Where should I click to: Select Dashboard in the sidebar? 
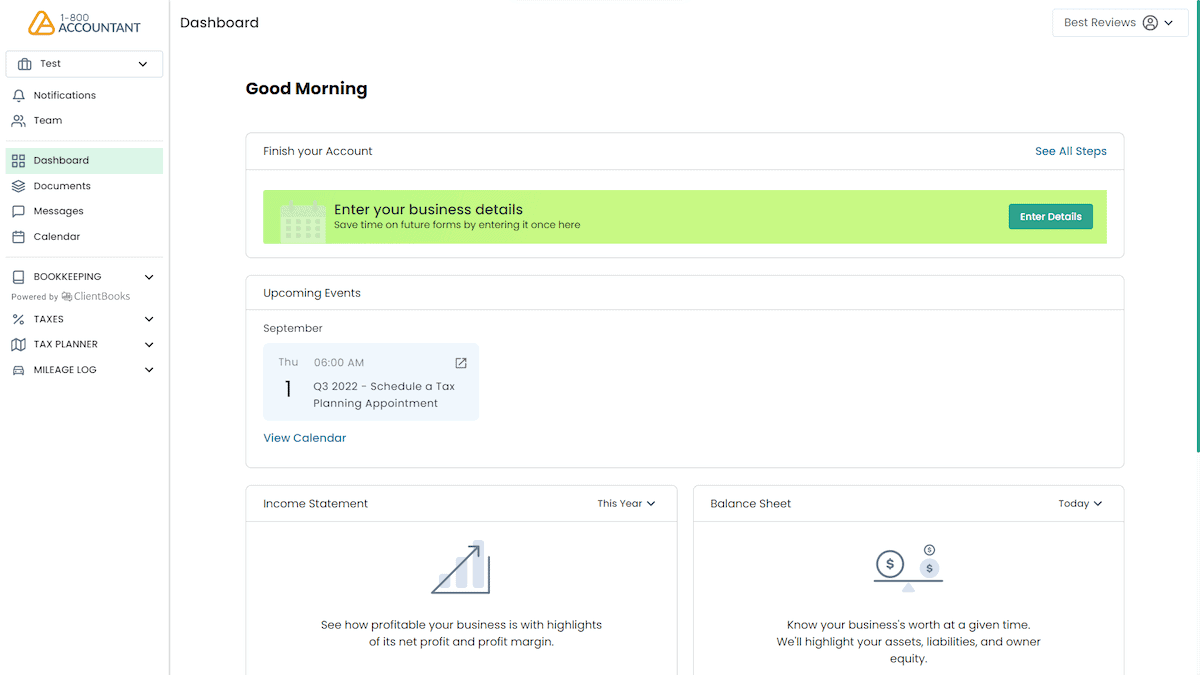click(x=60, y=160)
